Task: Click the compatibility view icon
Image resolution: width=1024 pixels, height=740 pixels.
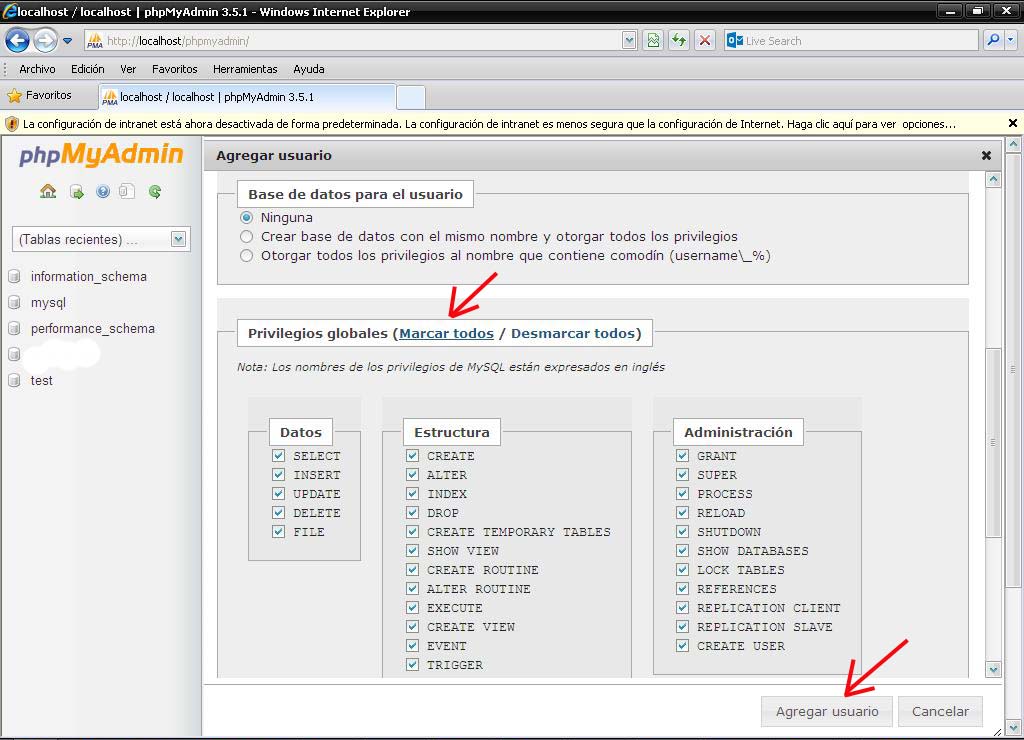Action: pos(653,40)
